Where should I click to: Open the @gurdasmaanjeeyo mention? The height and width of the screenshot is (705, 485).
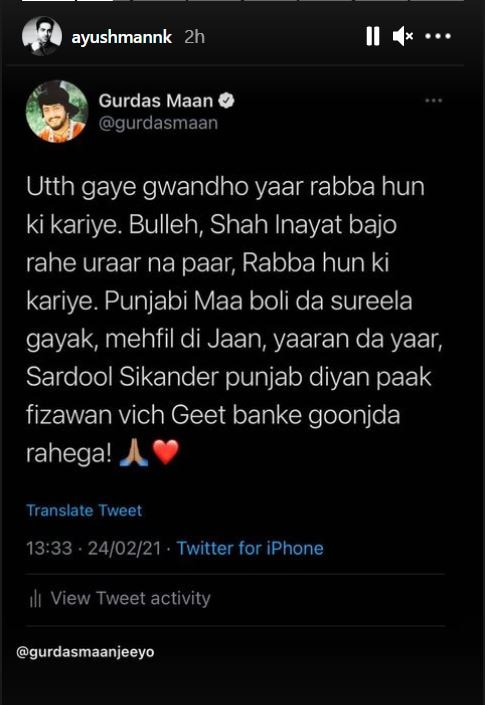tap(85, 651)
